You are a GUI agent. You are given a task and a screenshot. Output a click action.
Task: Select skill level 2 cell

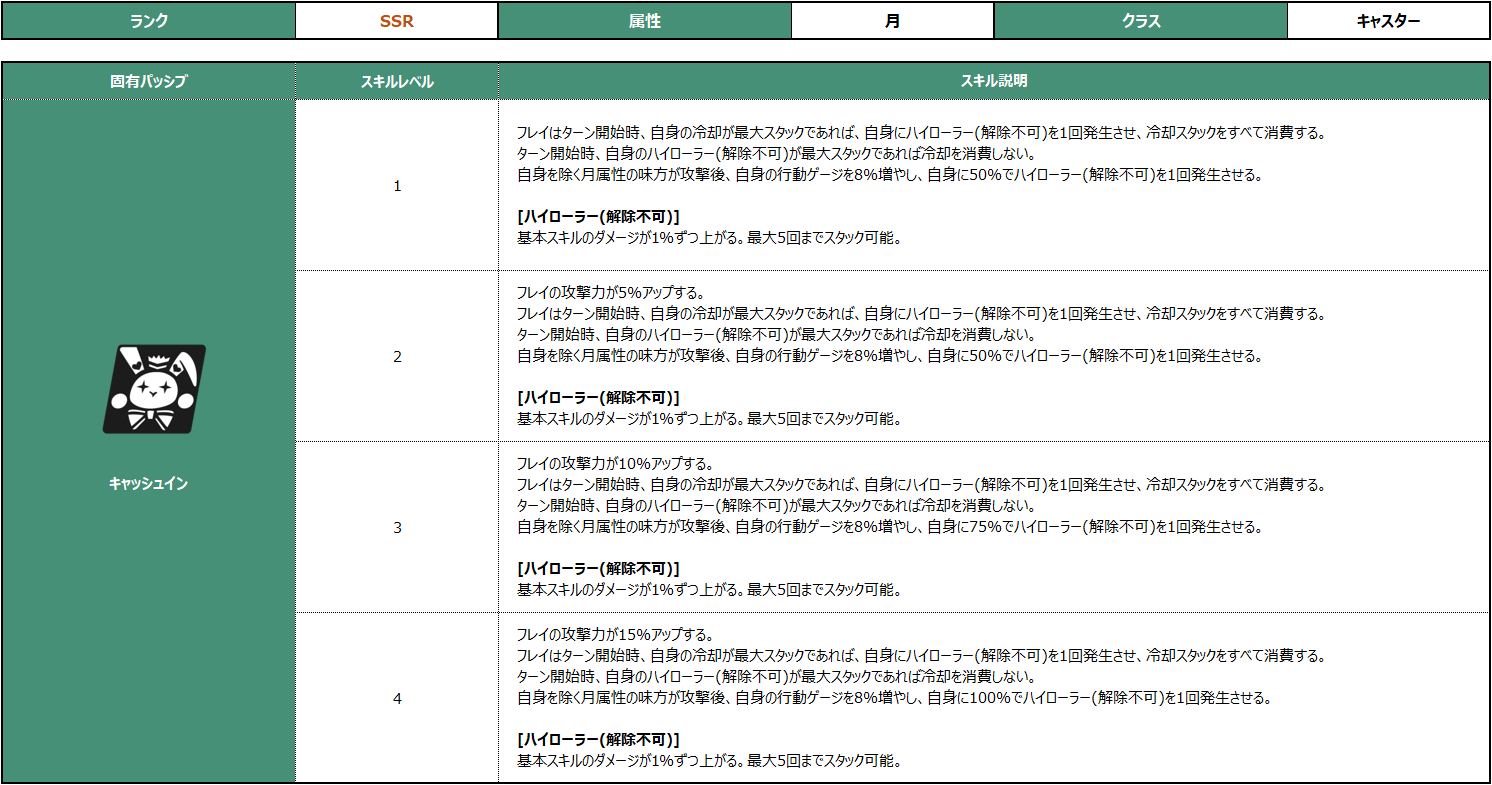pos(397,357)
